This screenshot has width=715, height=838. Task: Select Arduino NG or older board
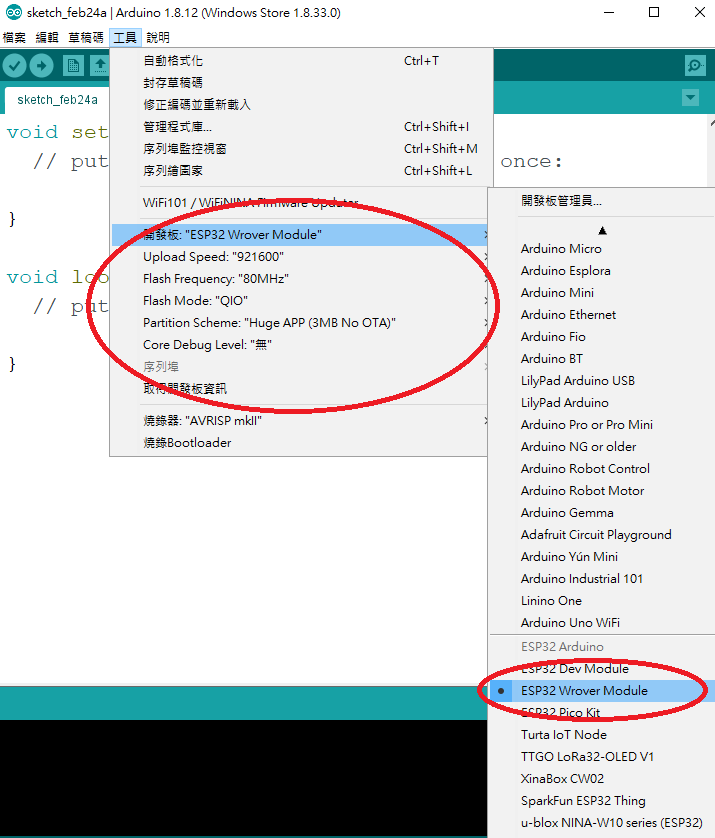click(x=602, y=446)
